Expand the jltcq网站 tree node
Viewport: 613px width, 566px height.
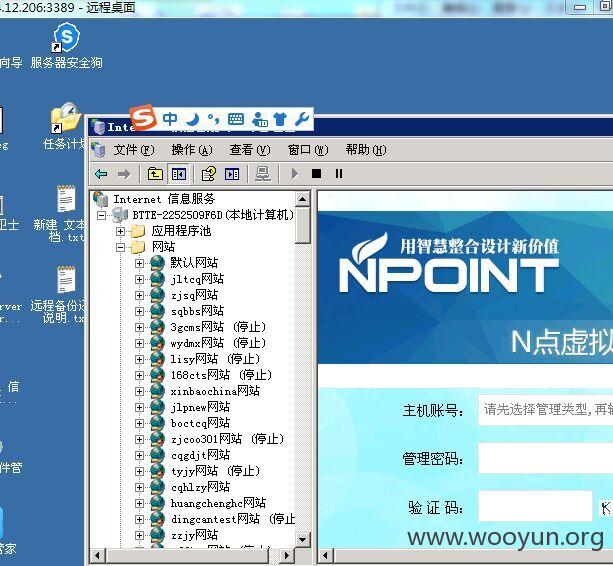(139, 279)
